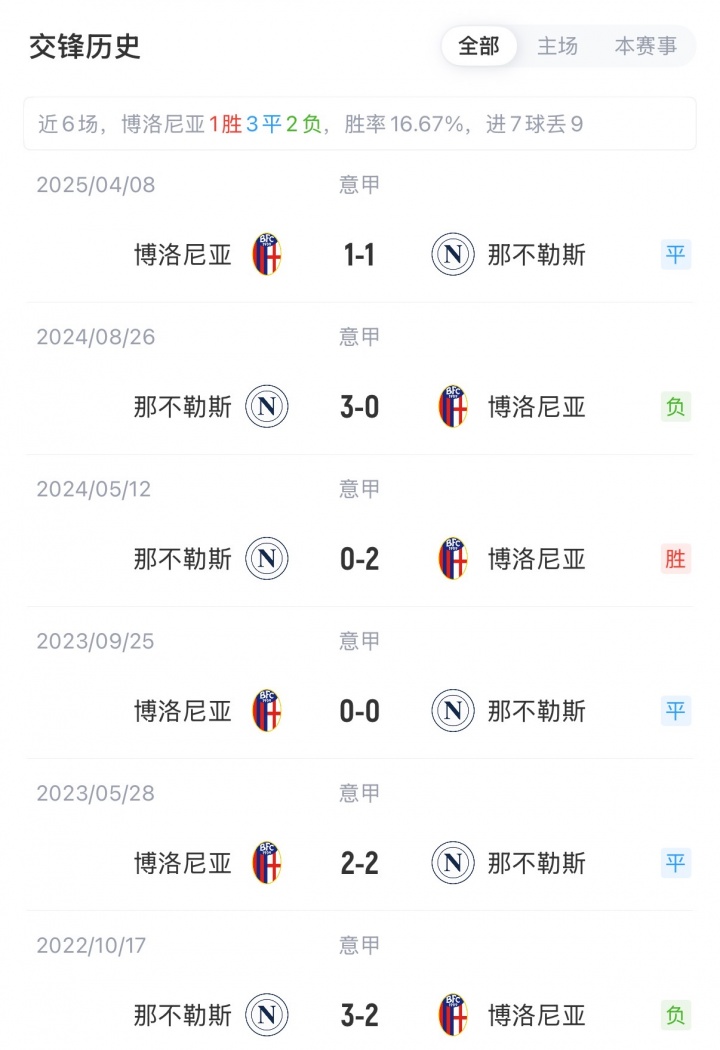Click Bologna badge in 2023/09/25 match
720x1050 pixels.
point(267,711)
